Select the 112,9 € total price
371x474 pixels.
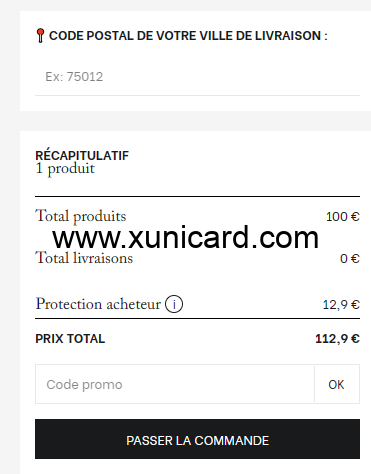pos(337,339)
